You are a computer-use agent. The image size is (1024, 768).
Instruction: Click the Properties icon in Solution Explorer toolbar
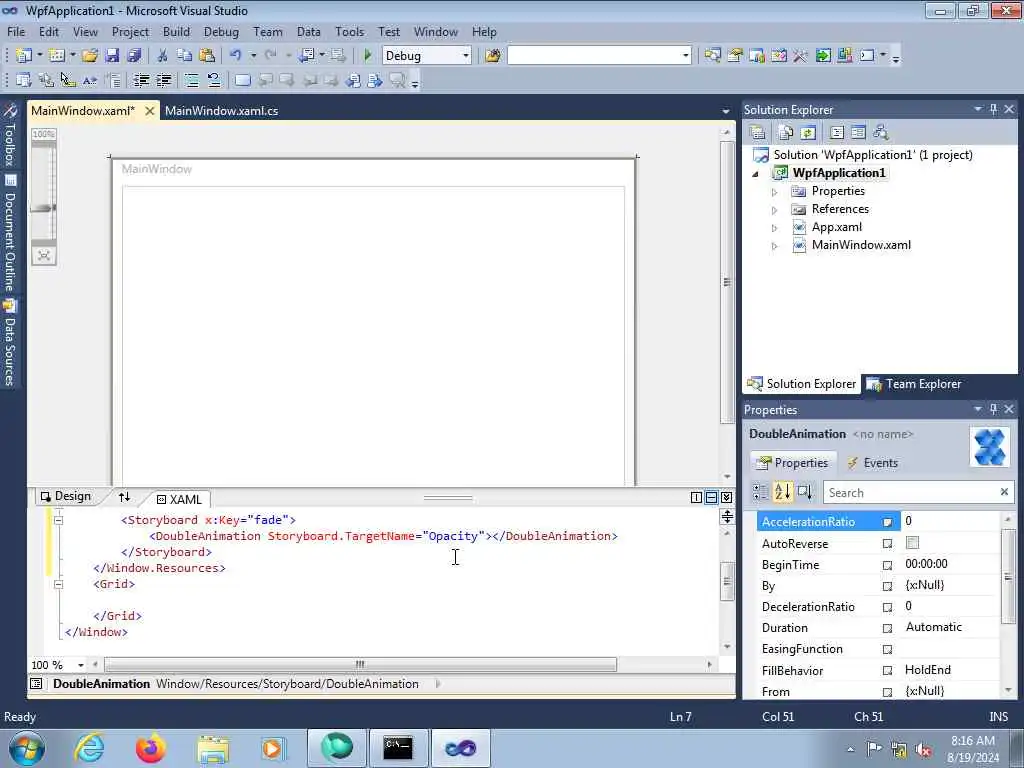click(758, 133)
